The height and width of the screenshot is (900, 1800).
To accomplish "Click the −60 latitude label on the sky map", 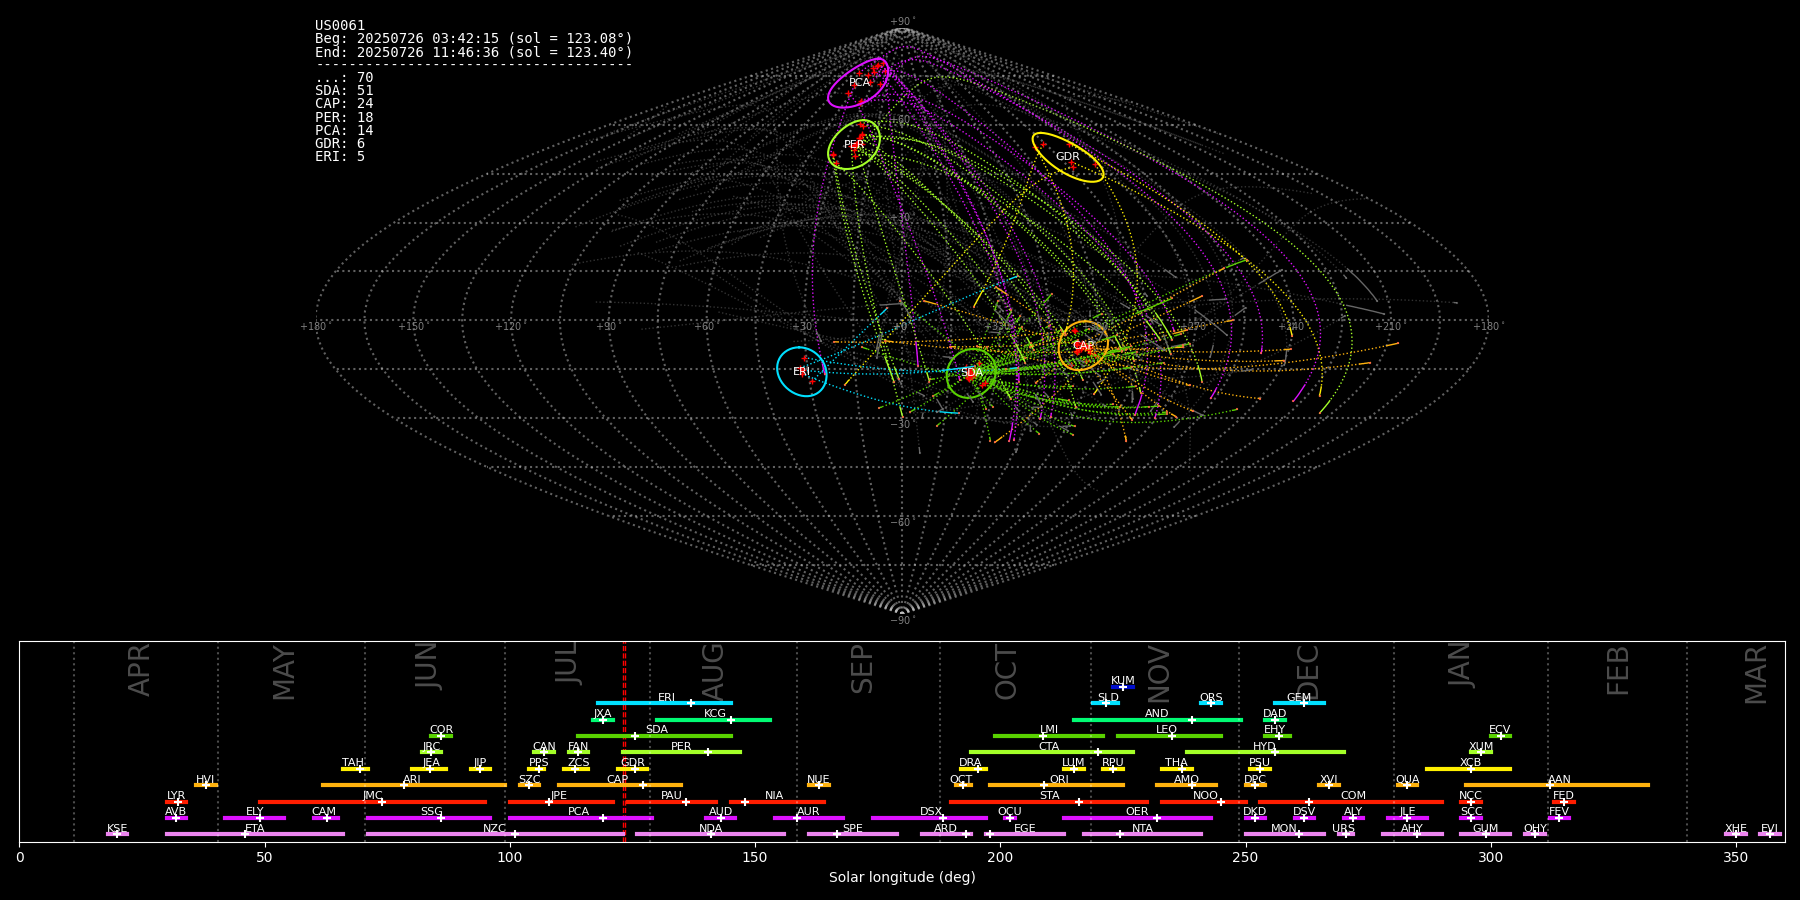I will coord(901,523).
